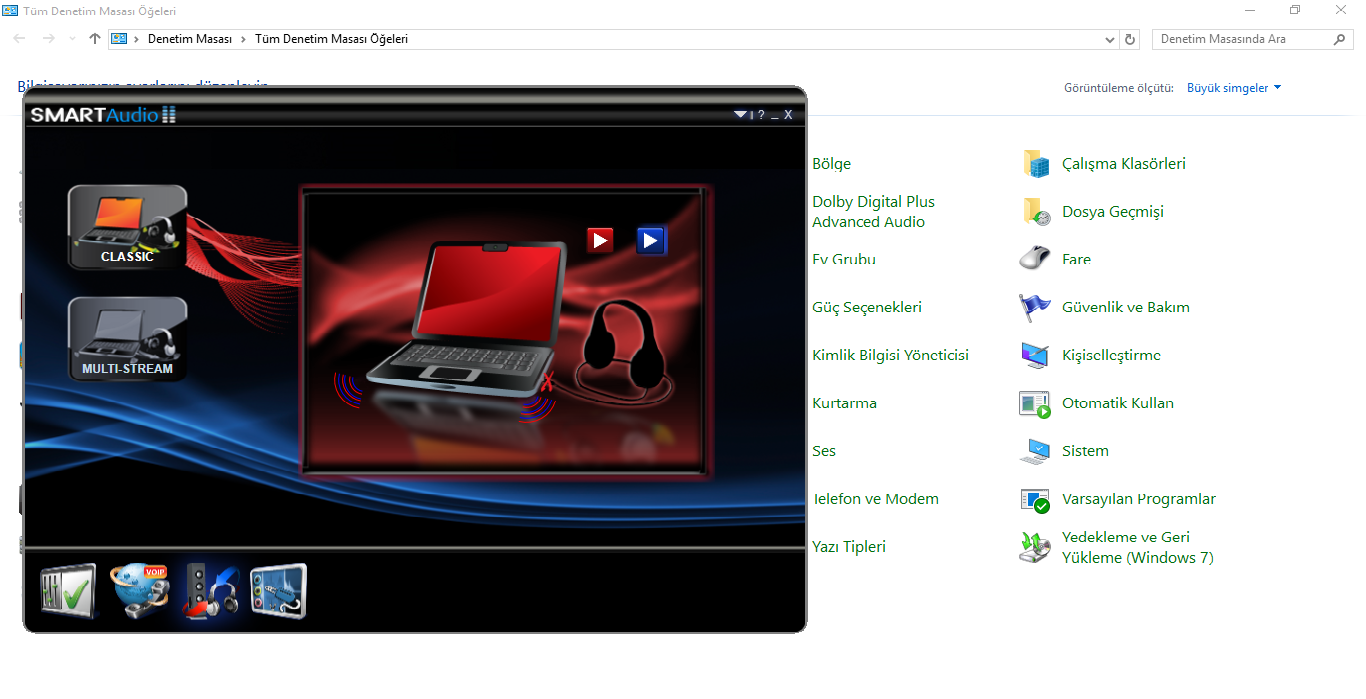Select the MULTI-STREAM audio mode
Screen dimensions: 1366x699
pos(127,339)
